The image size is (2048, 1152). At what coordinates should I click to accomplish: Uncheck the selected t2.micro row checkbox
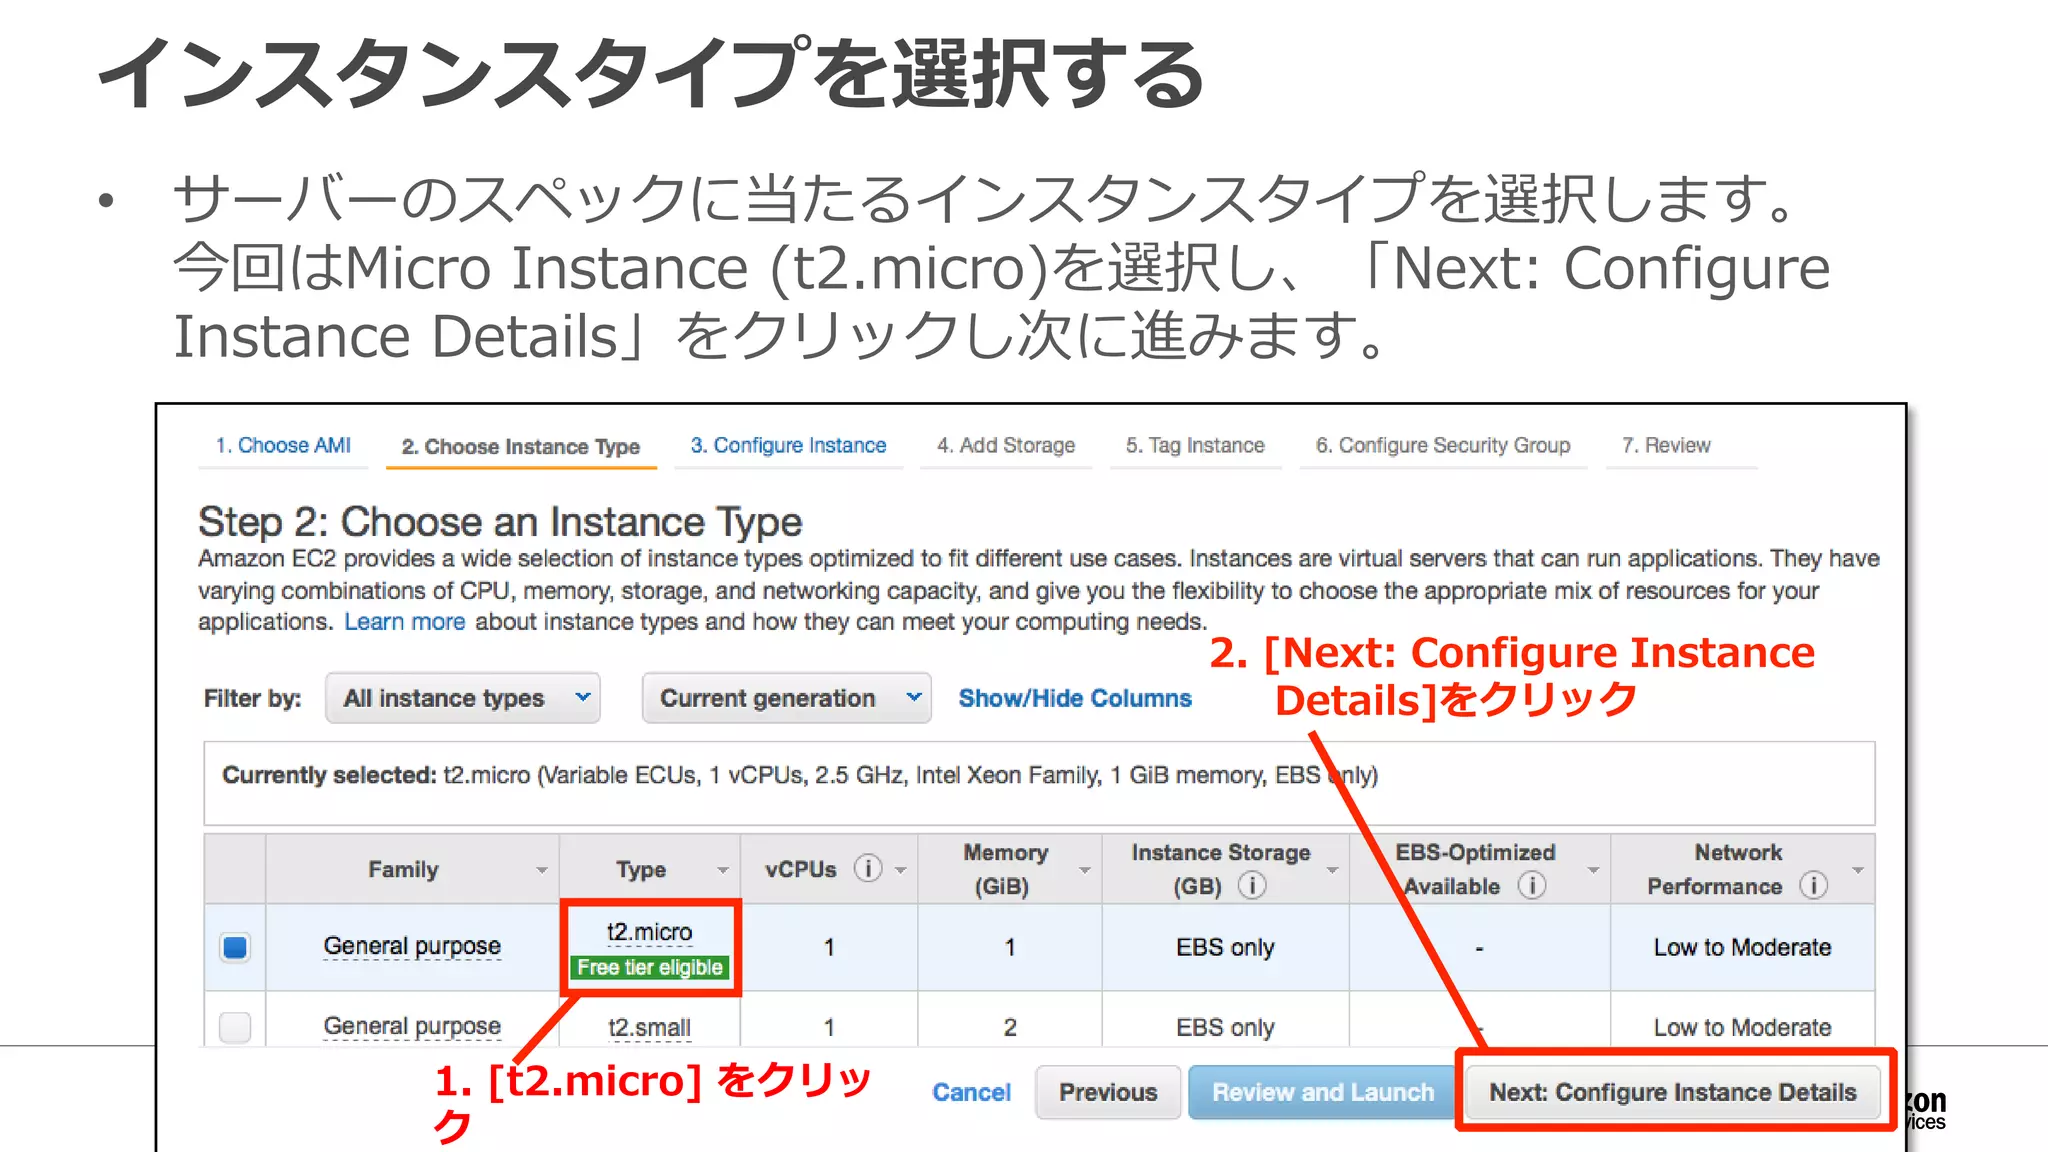pos(235,947)
